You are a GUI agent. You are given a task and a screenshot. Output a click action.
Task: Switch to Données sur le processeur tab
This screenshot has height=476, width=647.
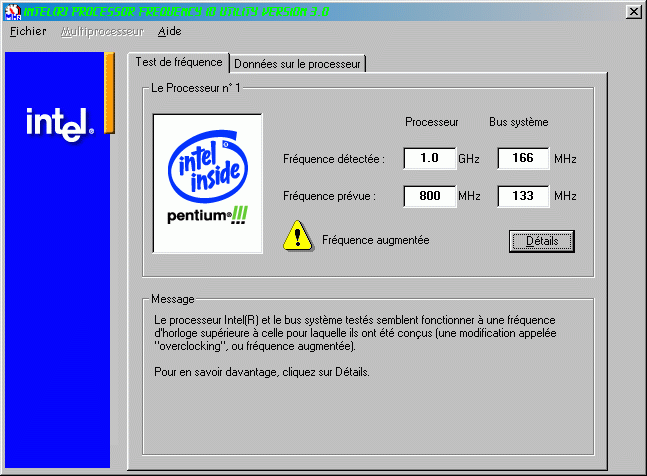tap(297, 64)
